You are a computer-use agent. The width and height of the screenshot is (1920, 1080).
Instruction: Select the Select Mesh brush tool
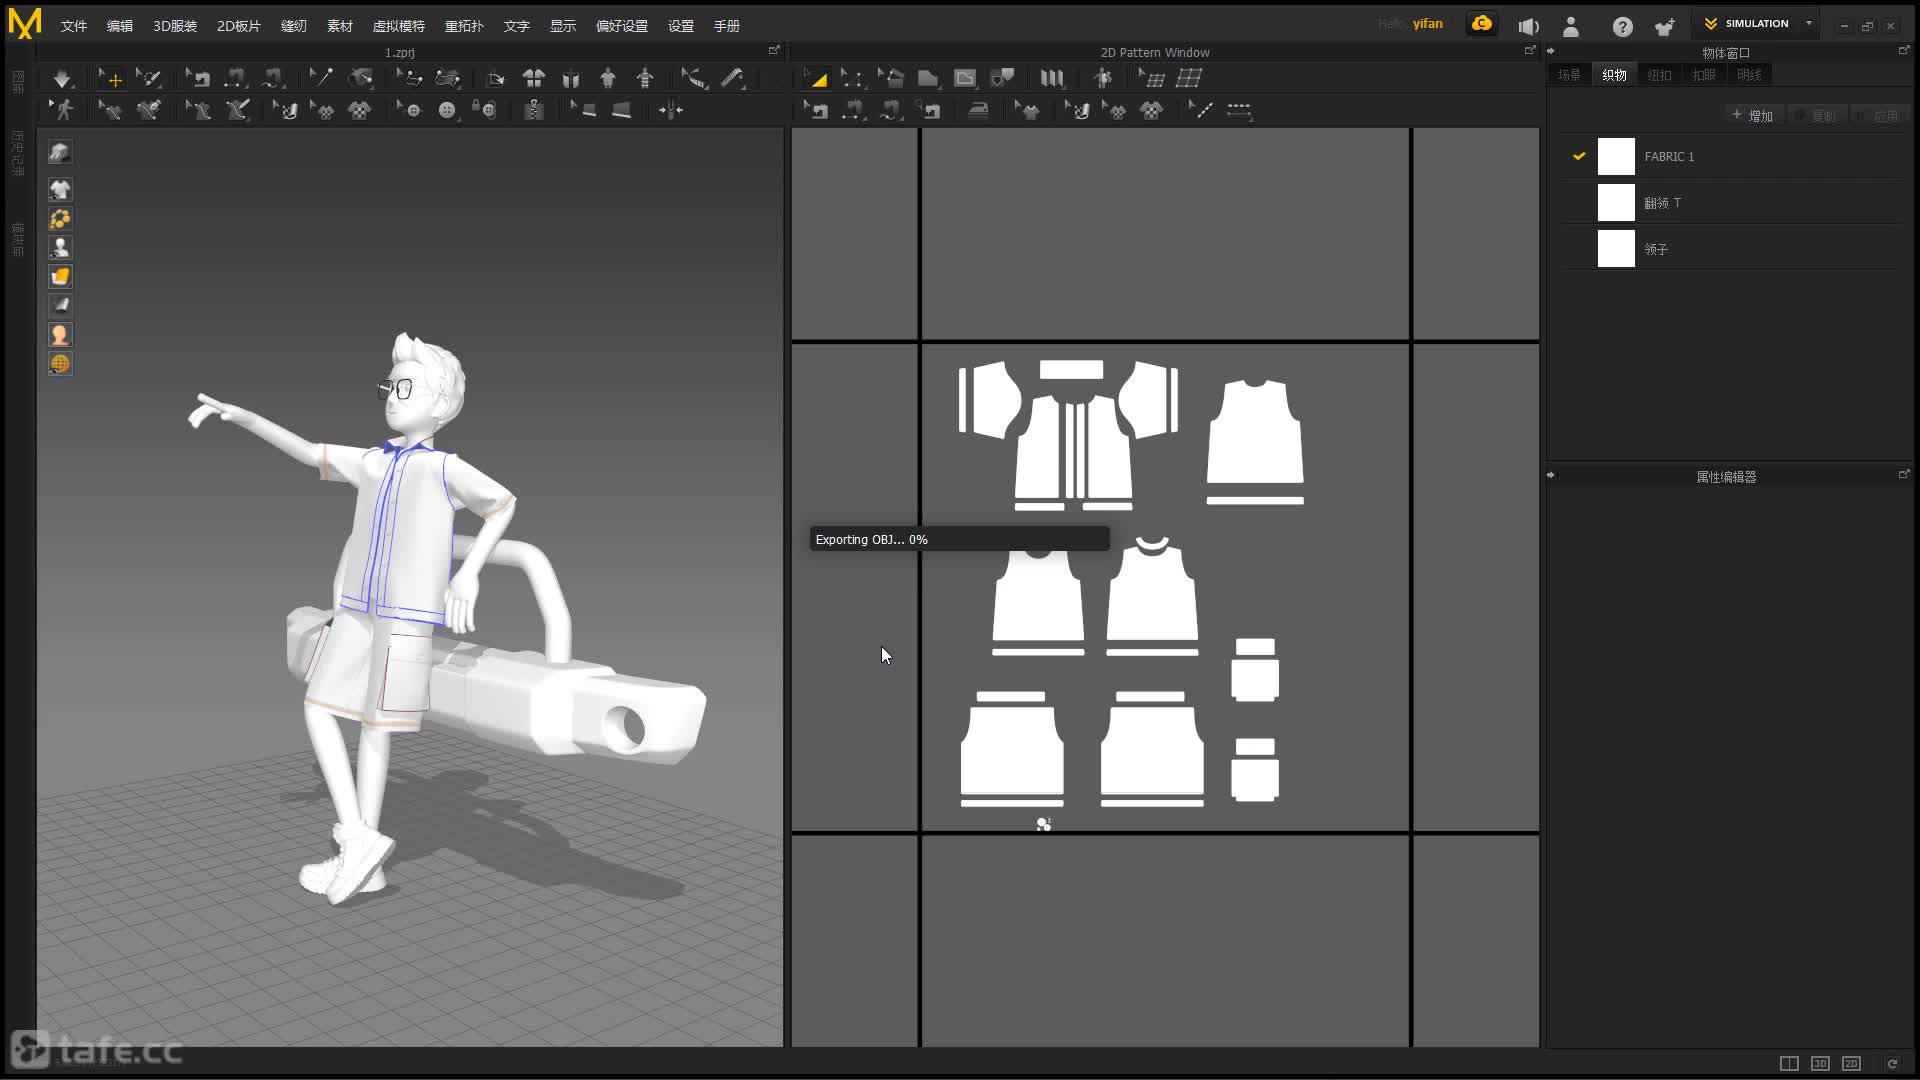(x=149, y=78)
